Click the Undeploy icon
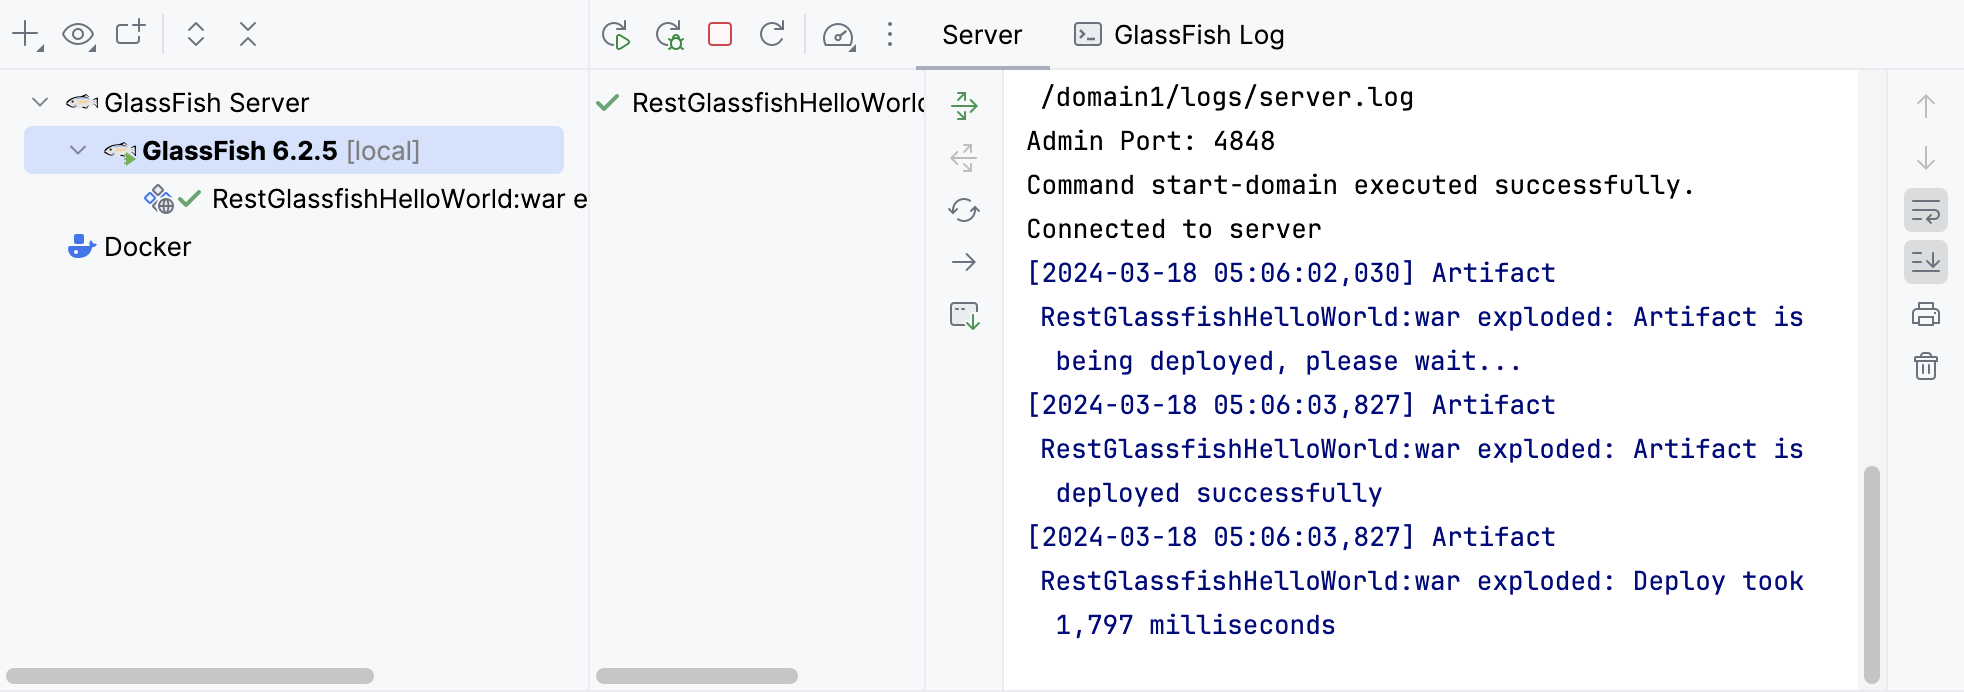 [964, 158]
